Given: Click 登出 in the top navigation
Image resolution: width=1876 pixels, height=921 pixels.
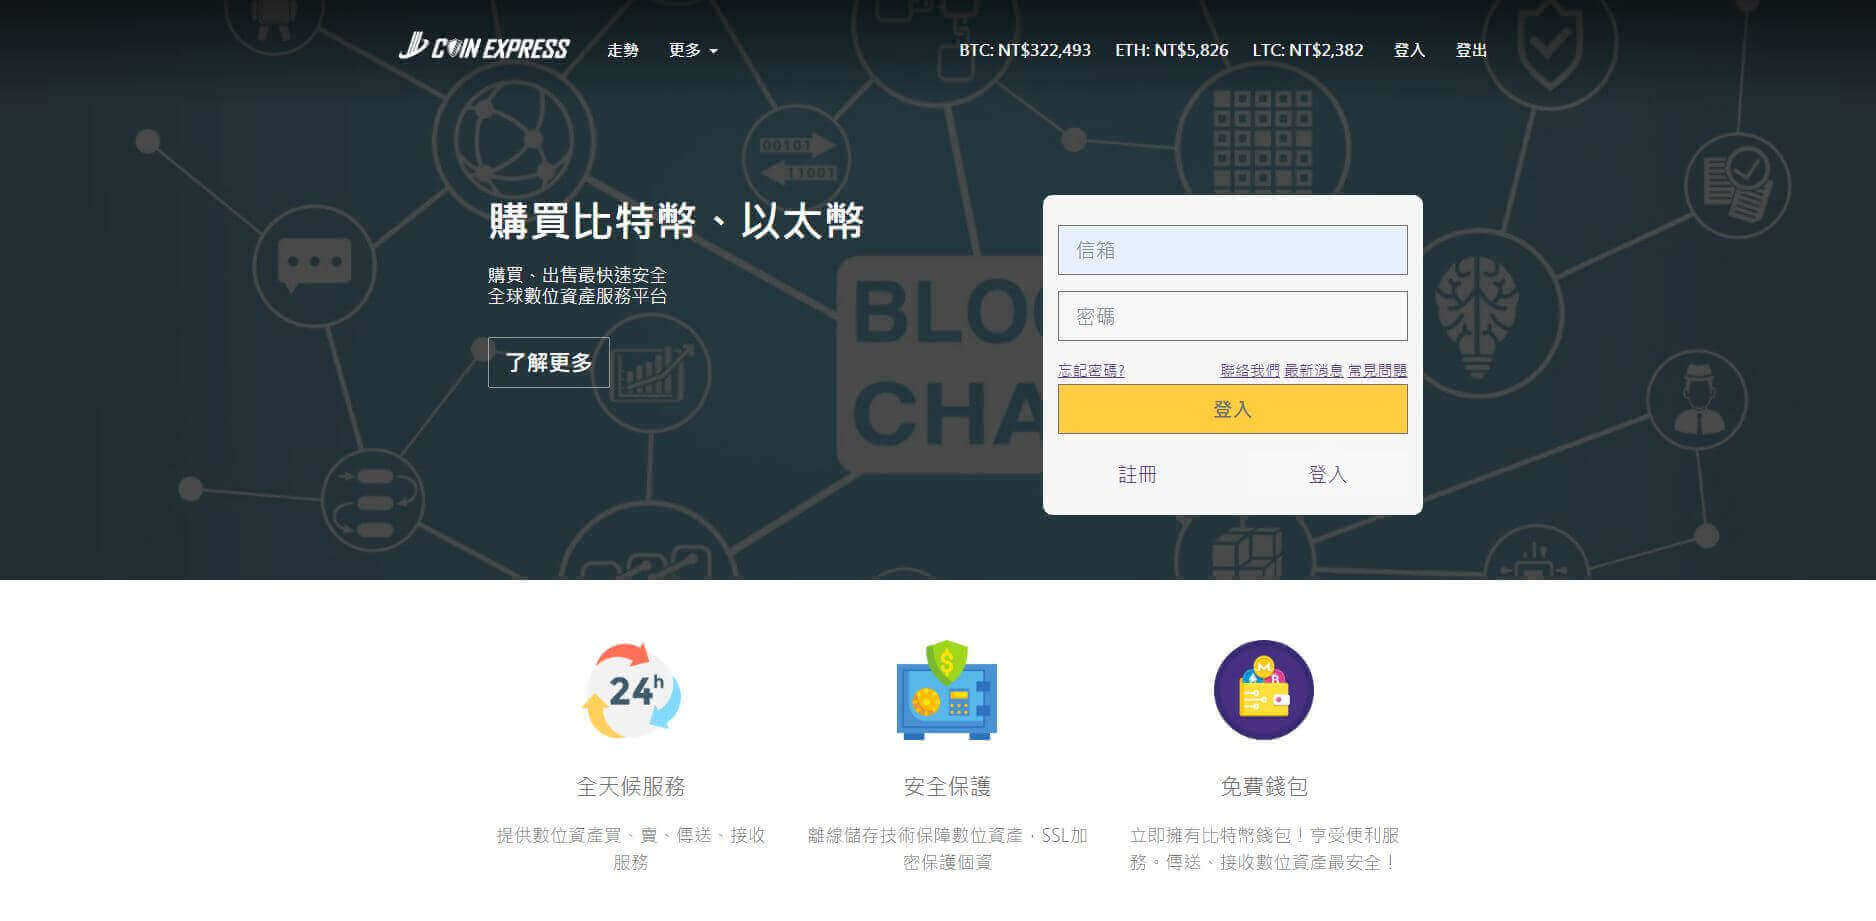Looking at the screenshot, I should click(1471, 50).
